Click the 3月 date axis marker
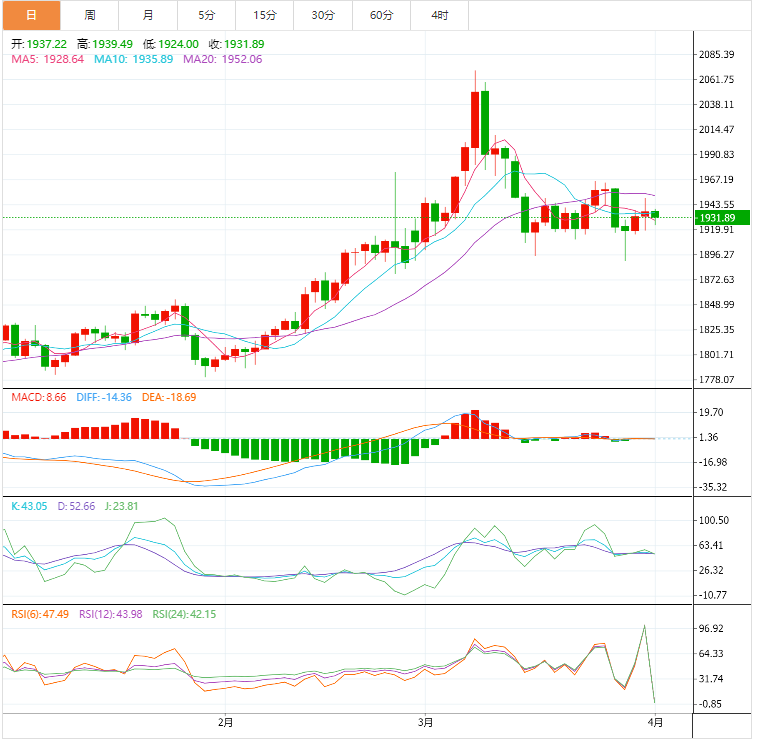 (426, 723)
